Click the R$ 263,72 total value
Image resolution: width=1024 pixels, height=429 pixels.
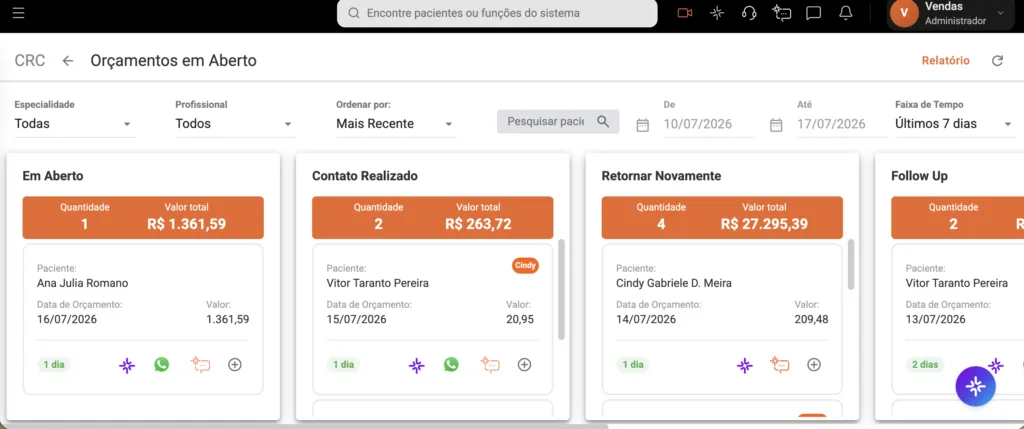pos(478,225)
